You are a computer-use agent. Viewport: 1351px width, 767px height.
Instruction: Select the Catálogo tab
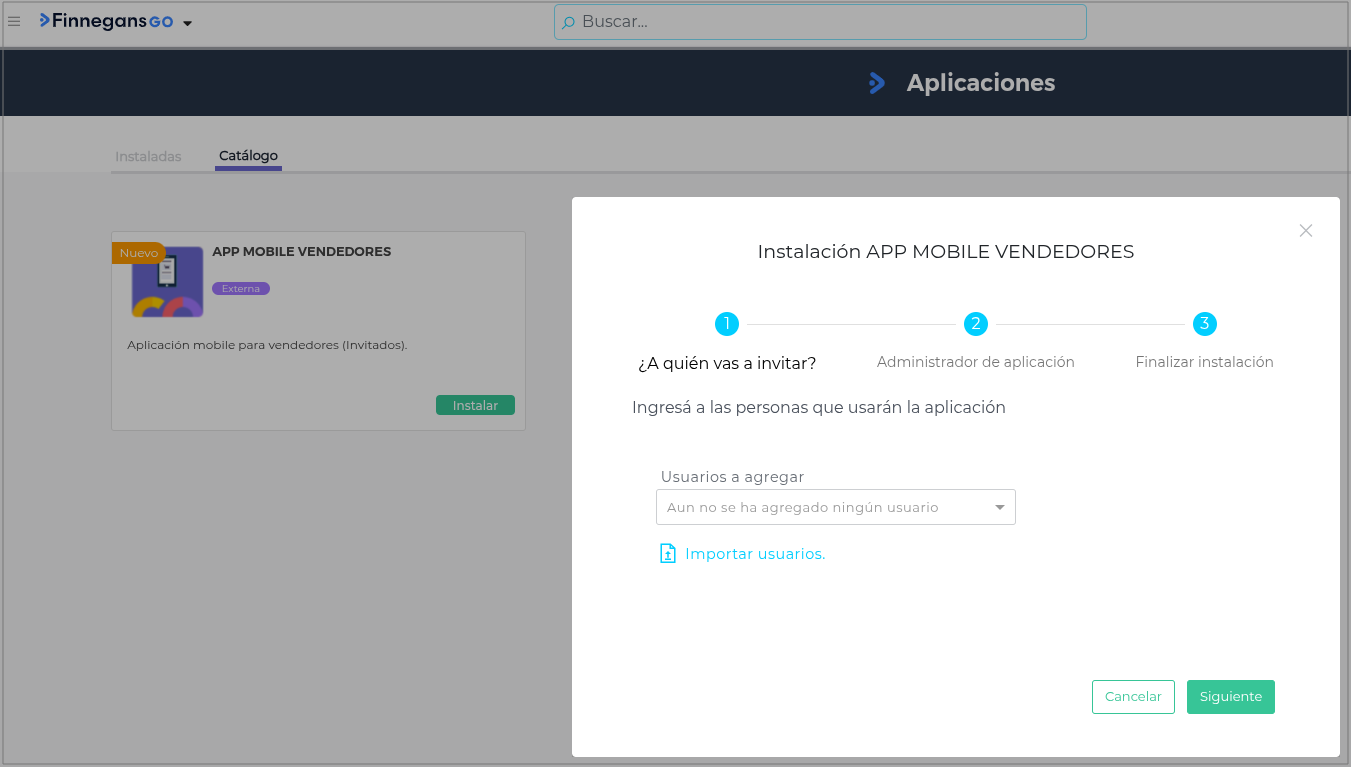coord(248,156)
